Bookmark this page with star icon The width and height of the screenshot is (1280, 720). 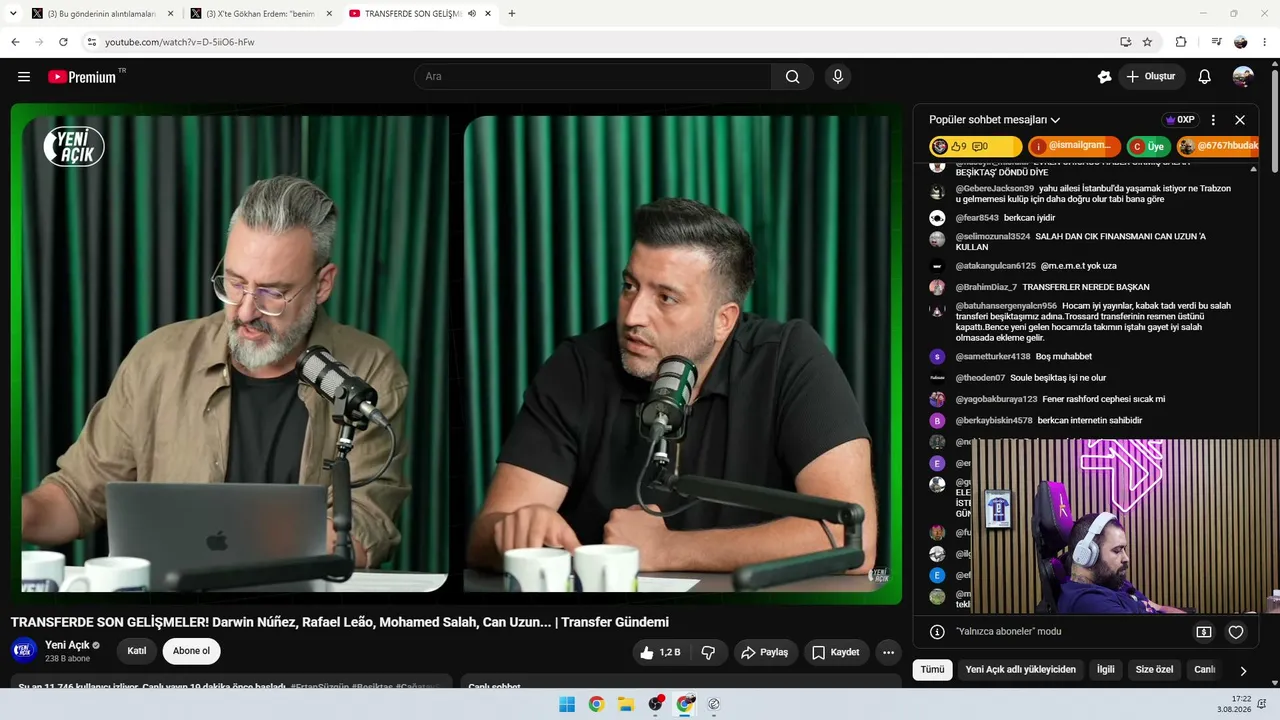(1147, 42)
